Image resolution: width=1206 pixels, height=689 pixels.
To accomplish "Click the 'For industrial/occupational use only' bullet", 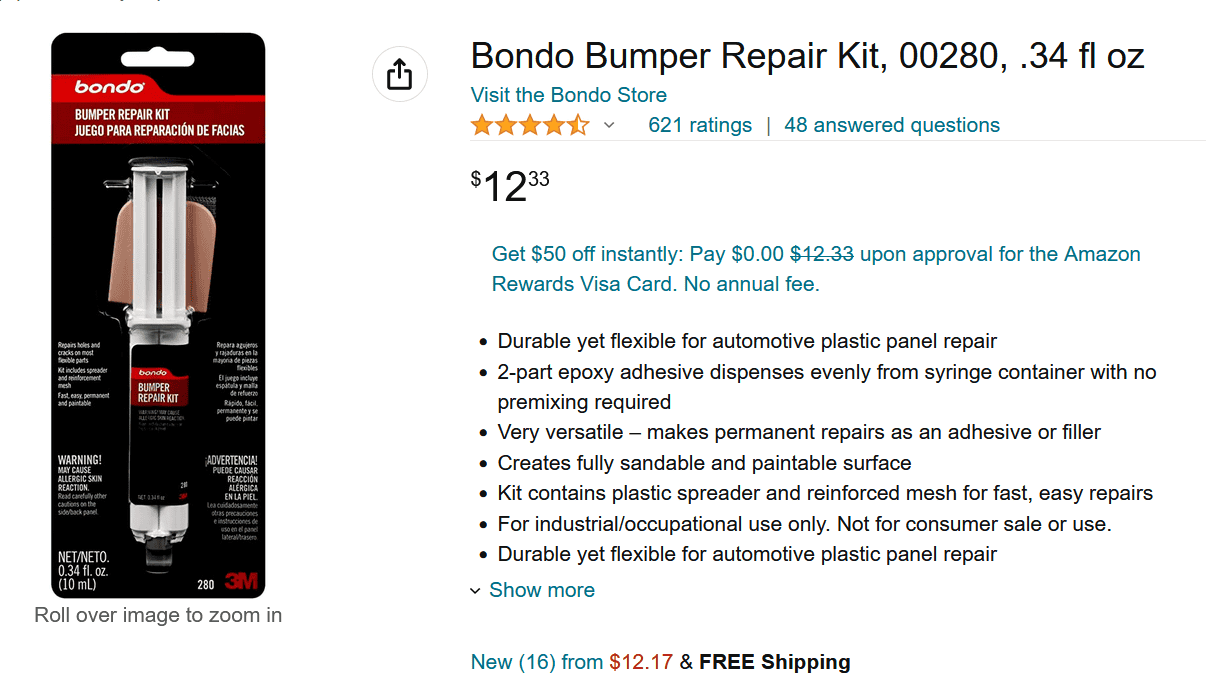I will pos(804,524).
